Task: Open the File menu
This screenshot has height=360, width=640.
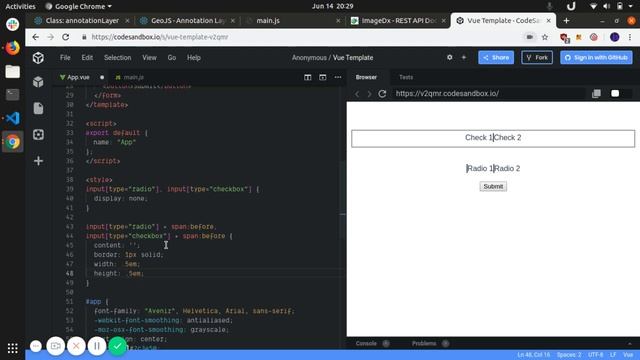Action: tap(65, 58)
